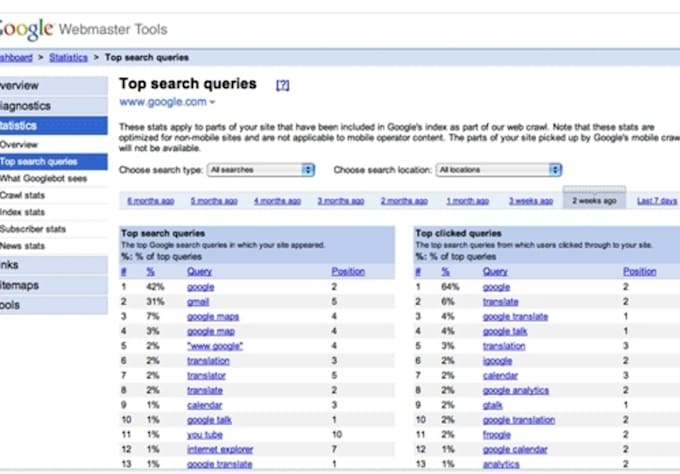Switch to 5 months ago tab
Viewport: 680px width, 474px height.
pos(214,201)
